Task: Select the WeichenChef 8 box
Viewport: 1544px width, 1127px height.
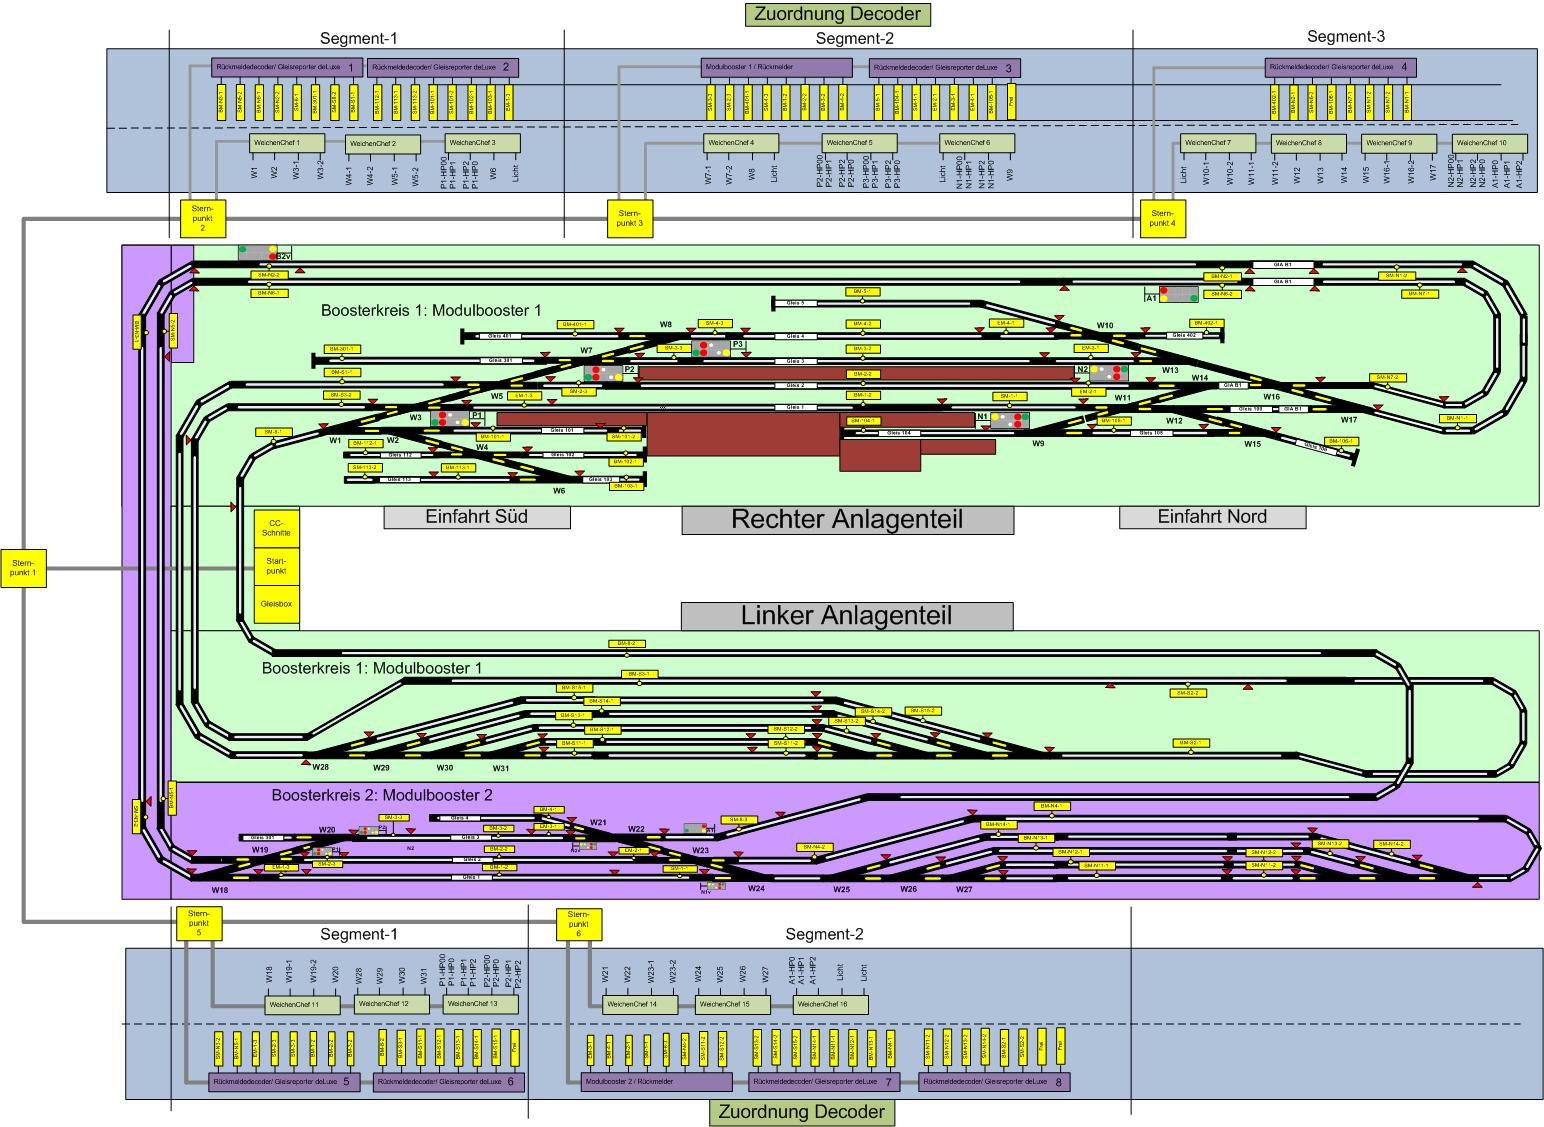Action: [1309, 144]
